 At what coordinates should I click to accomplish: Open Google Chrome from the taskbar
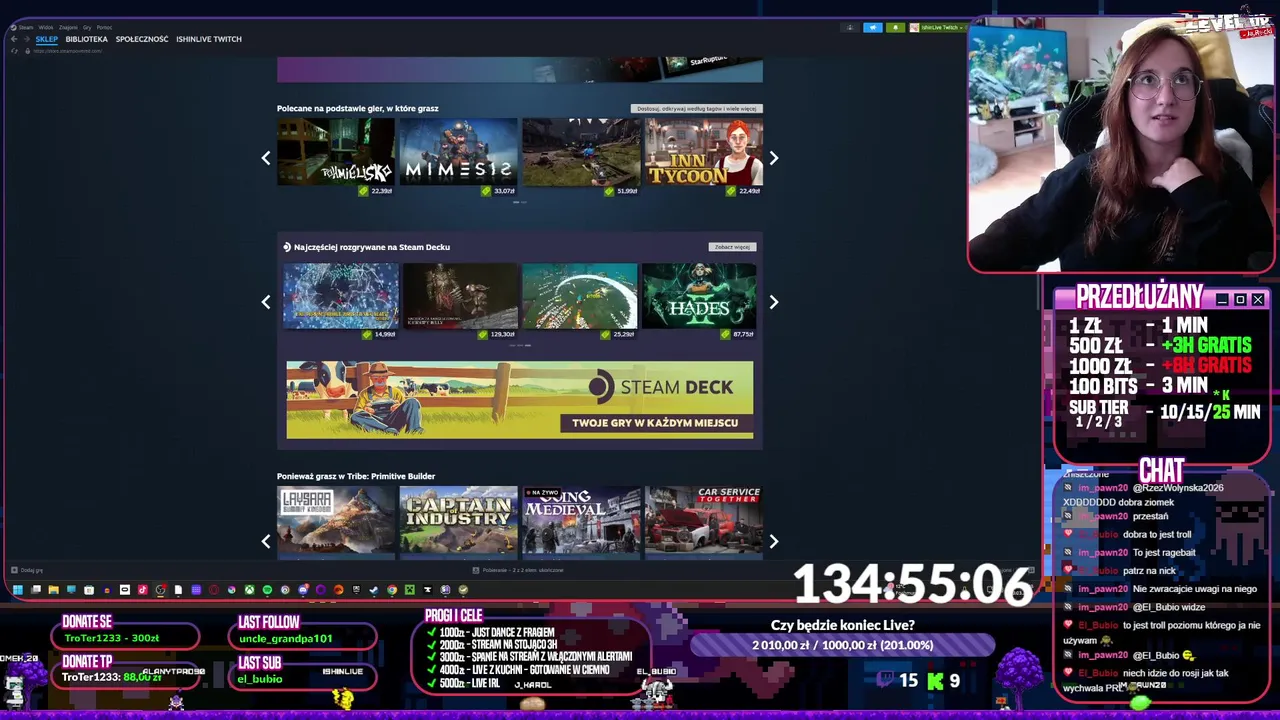(x=392, y=590)
